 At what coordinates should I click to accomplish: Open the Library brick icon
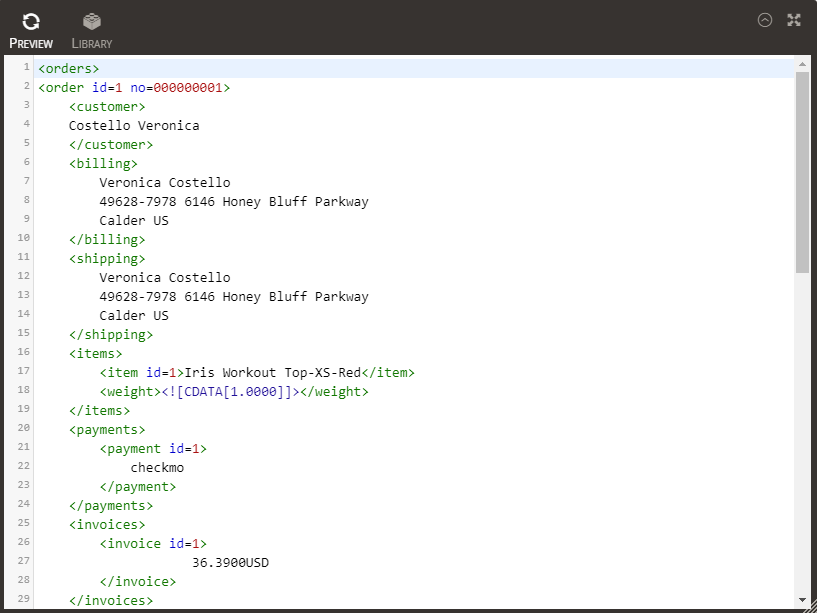tap(92, 21)
